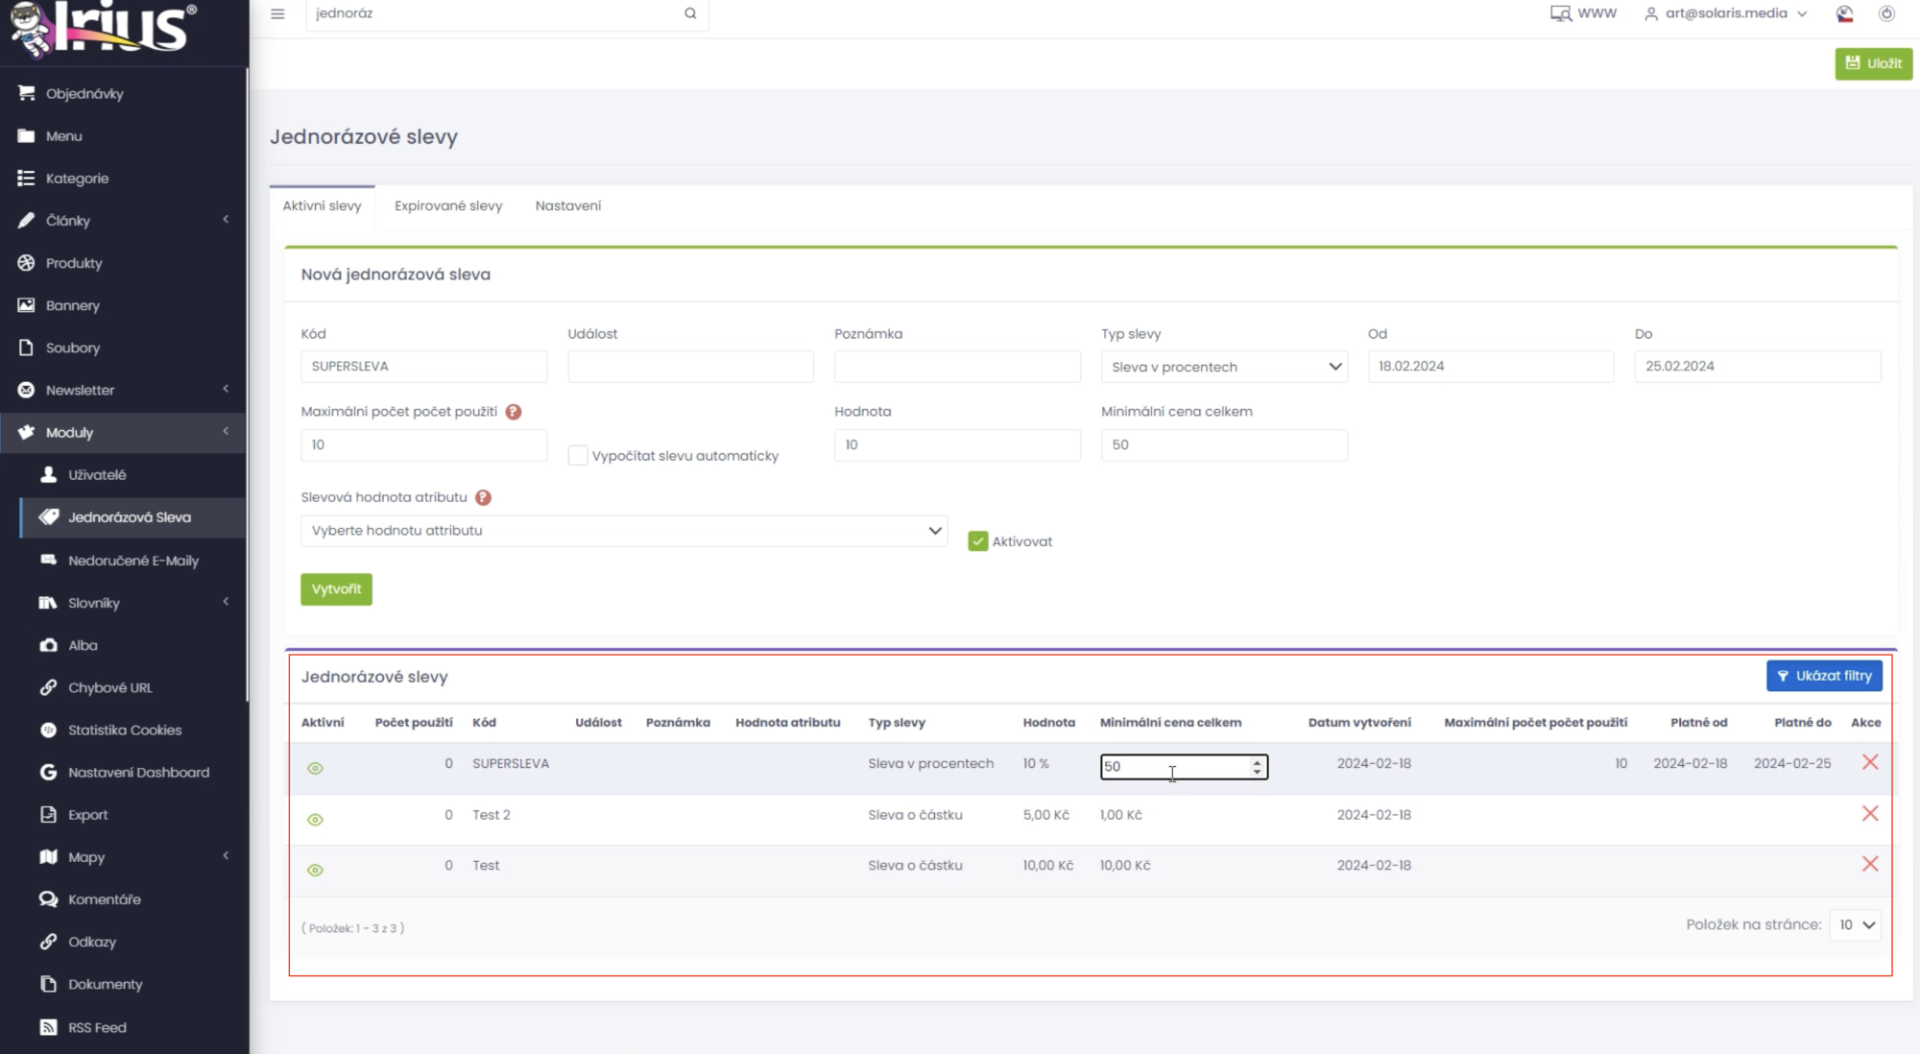The image size is (1920, 1054).
Task: Open Vyberte hodnotu atributu dropdown
Action: [624, 531]
